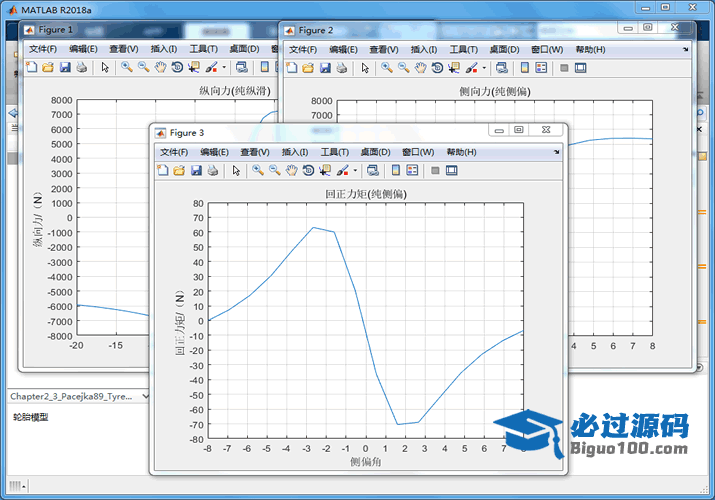Select the Pan hand tool in Figure 3
This screenshot has height=500, width=715.
point(291,171)
